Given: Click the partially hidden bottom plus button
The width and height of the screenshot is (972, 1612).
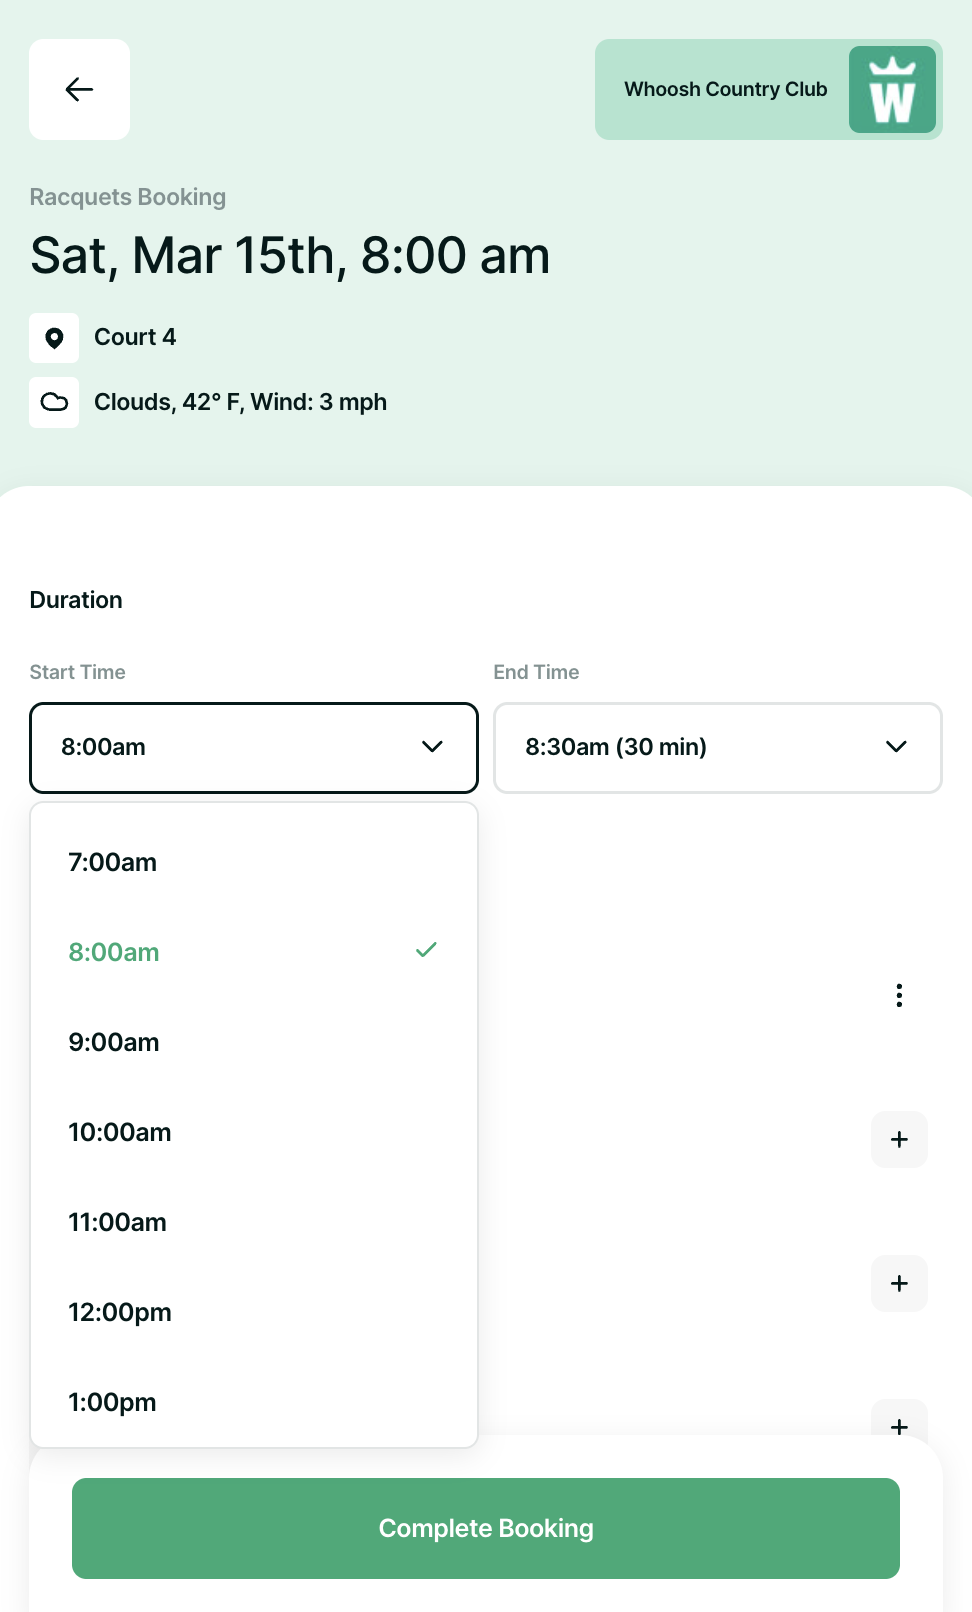Looking at the screenshot, I should click(899, 1423).
